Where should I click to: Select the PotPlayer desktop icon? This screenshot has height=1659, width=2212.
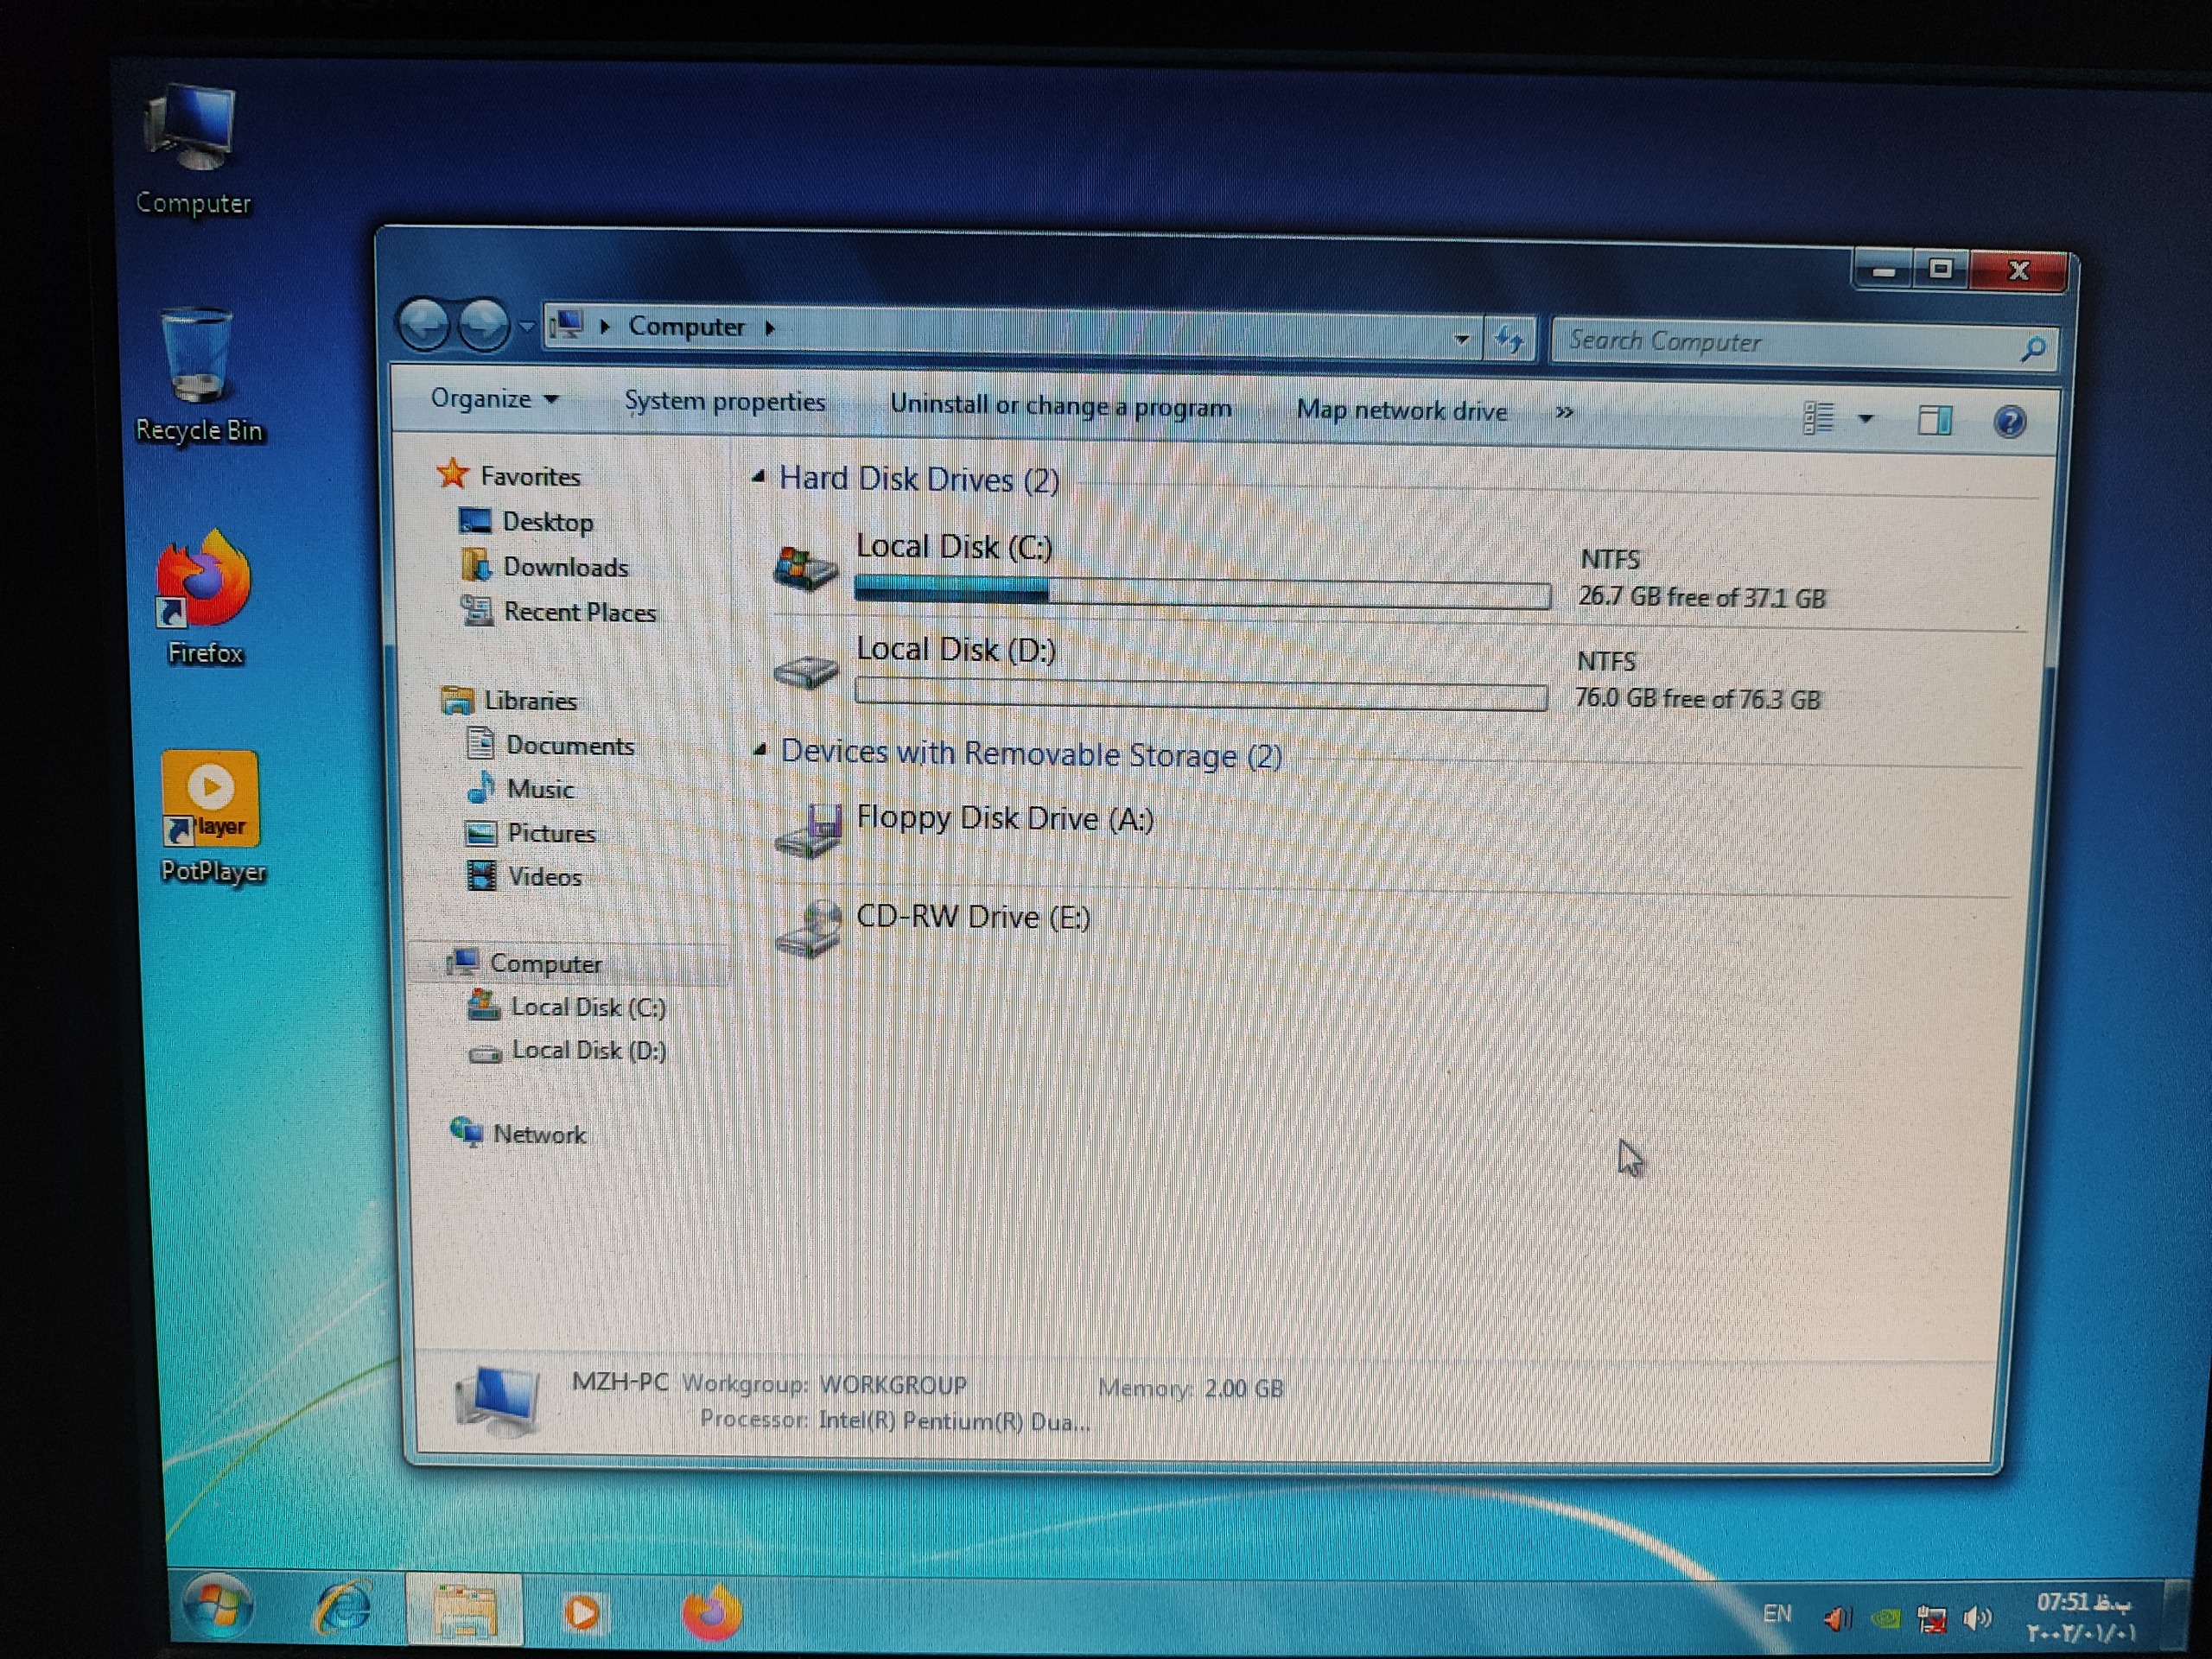(x=210, y=800)
